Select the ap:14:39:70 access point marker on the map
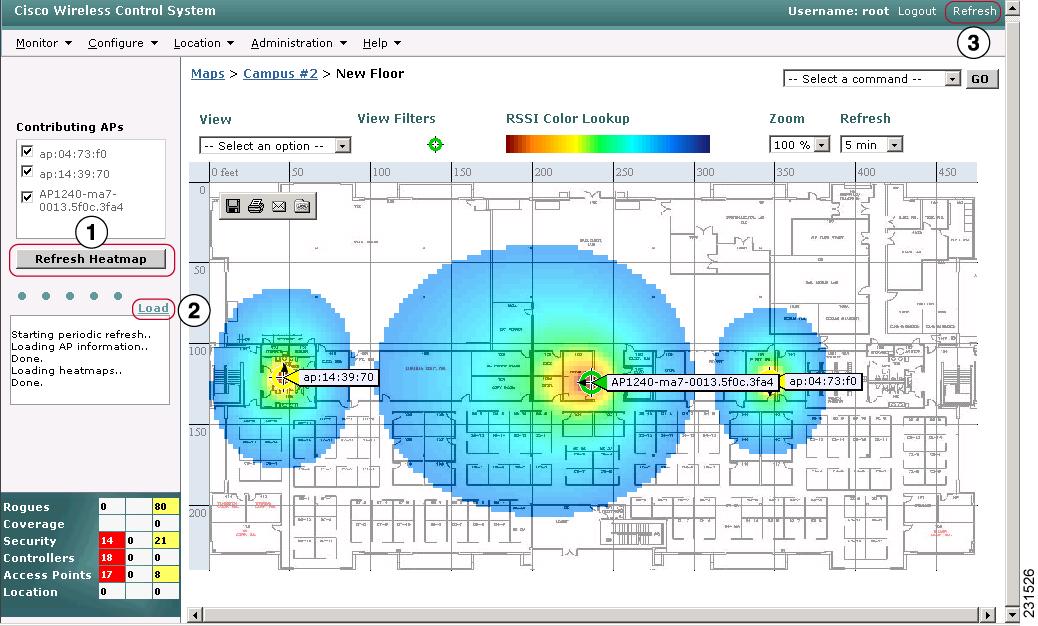 pyautogui.click(x=283, y=378)
